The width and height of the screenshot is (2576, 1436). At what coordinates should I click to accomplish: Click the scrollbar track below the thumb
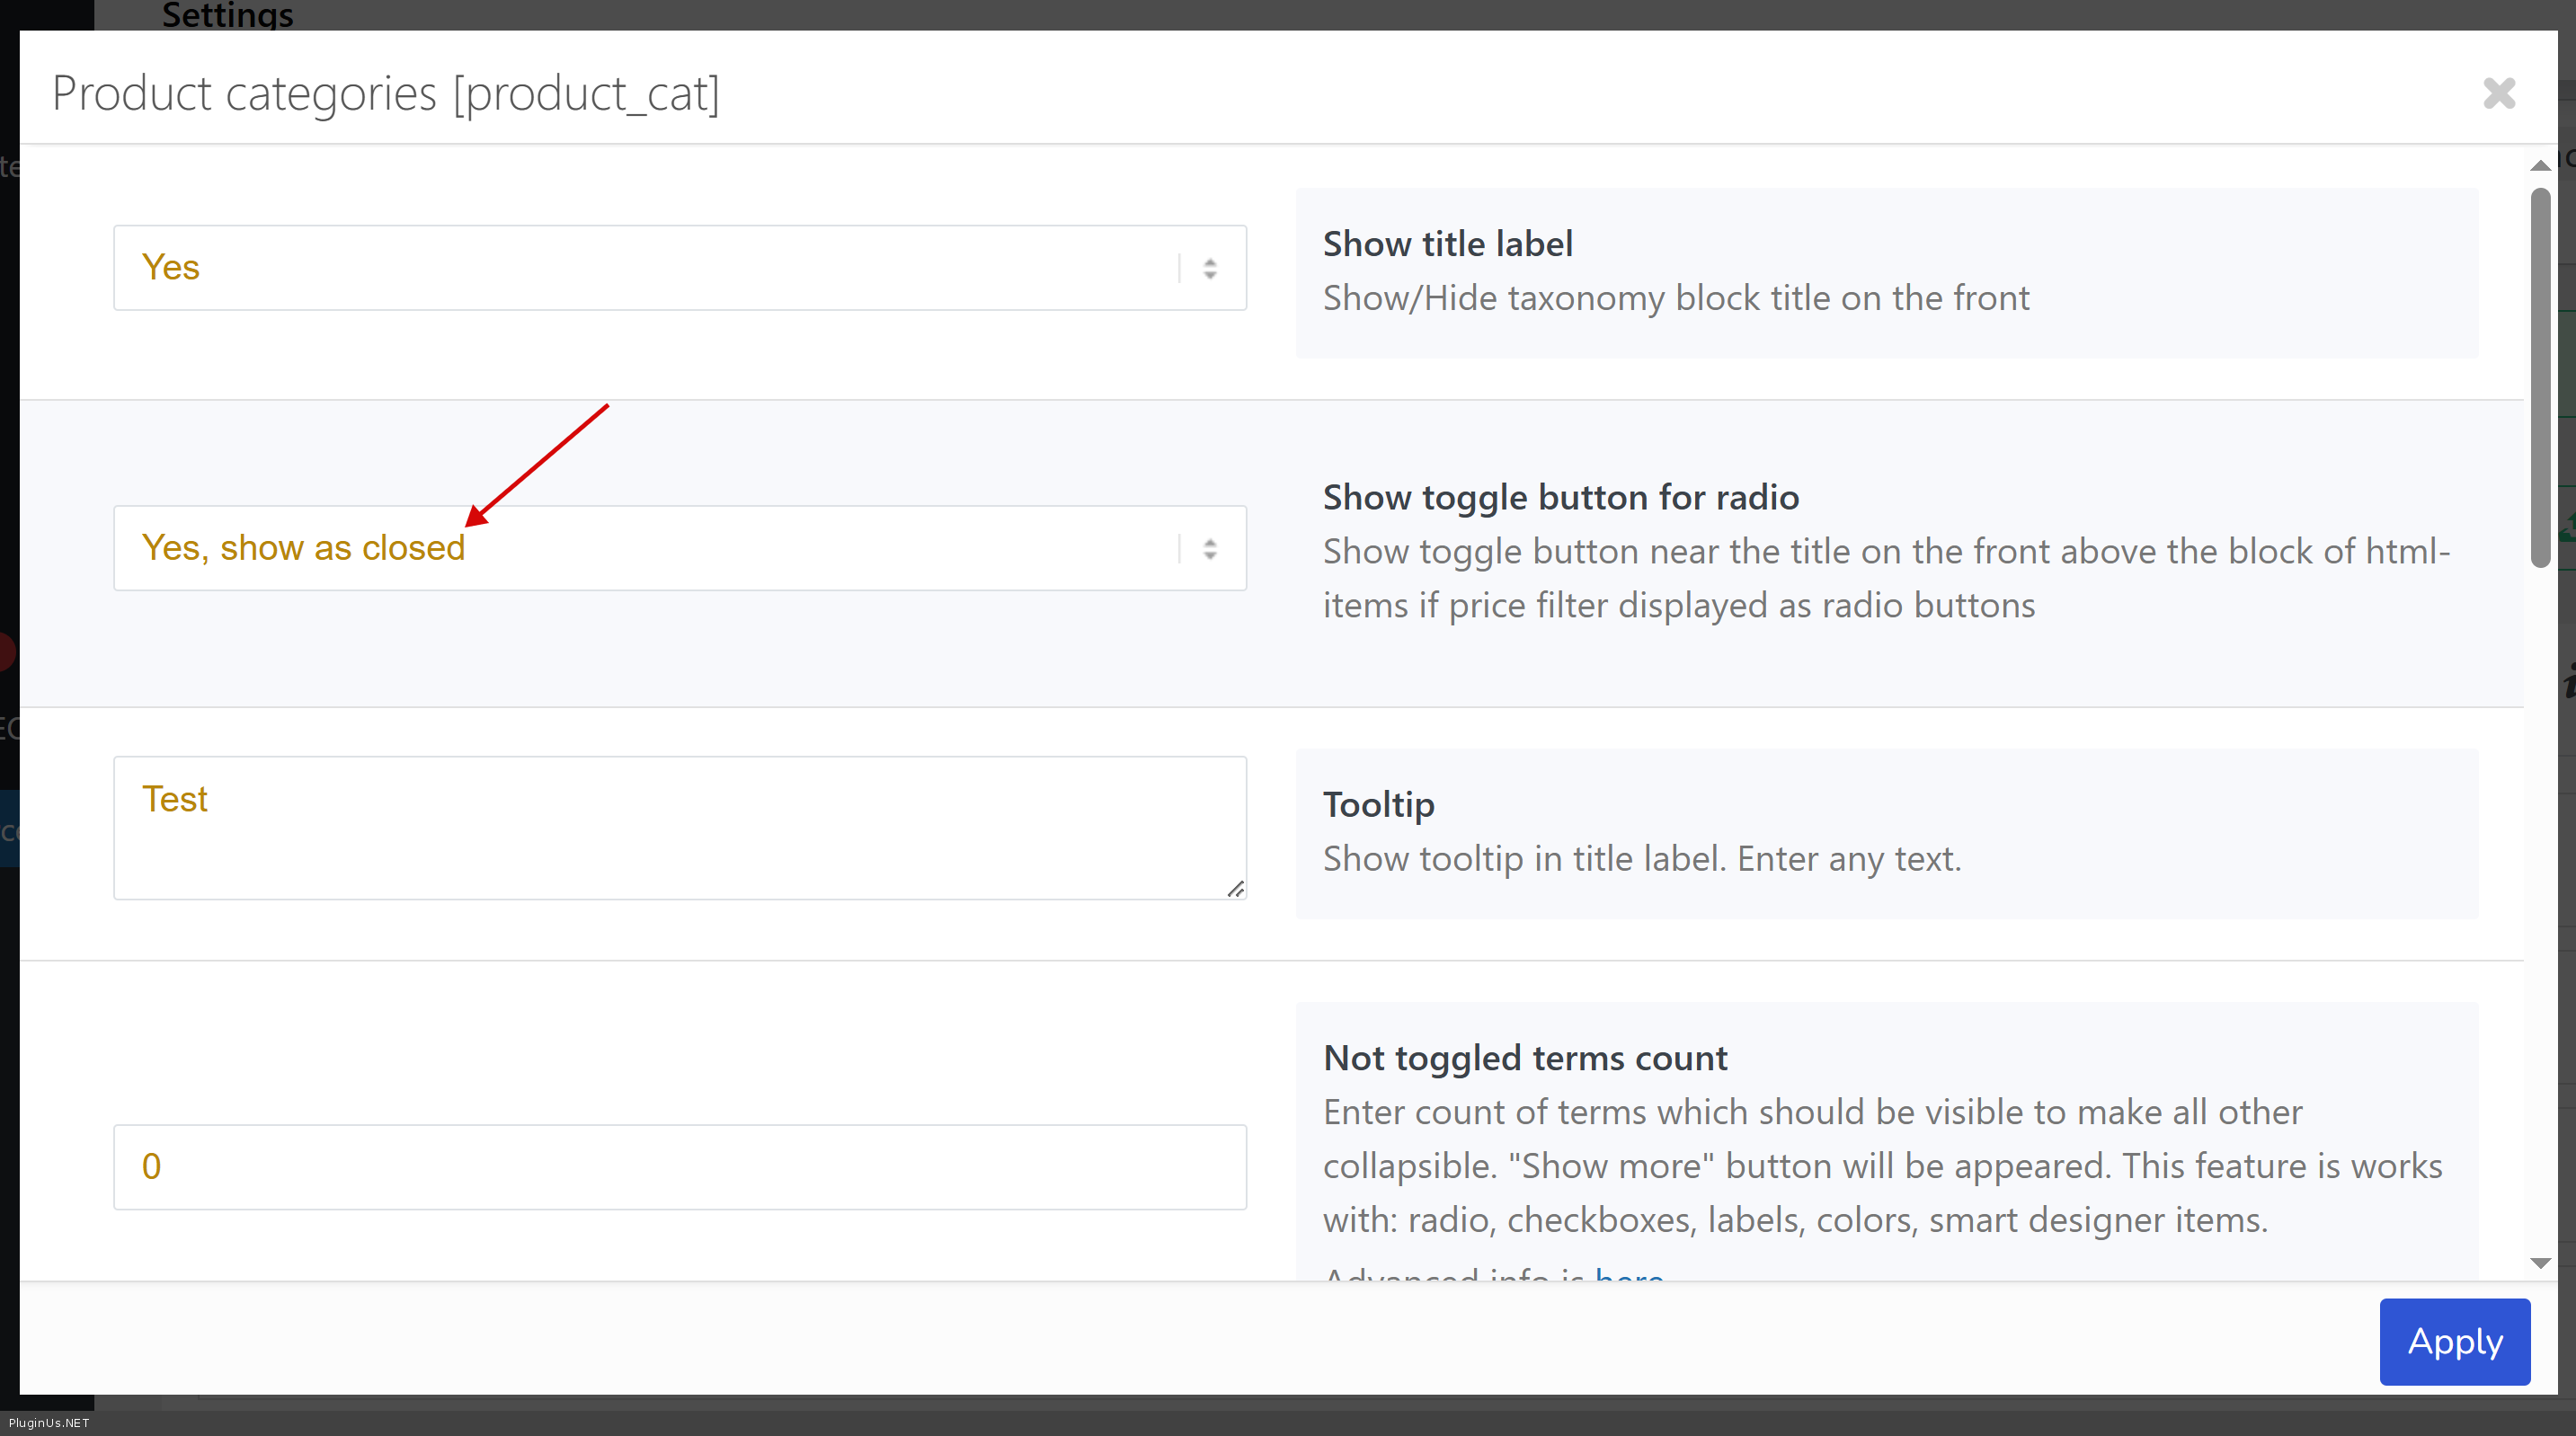click(x=2540, y=900)
